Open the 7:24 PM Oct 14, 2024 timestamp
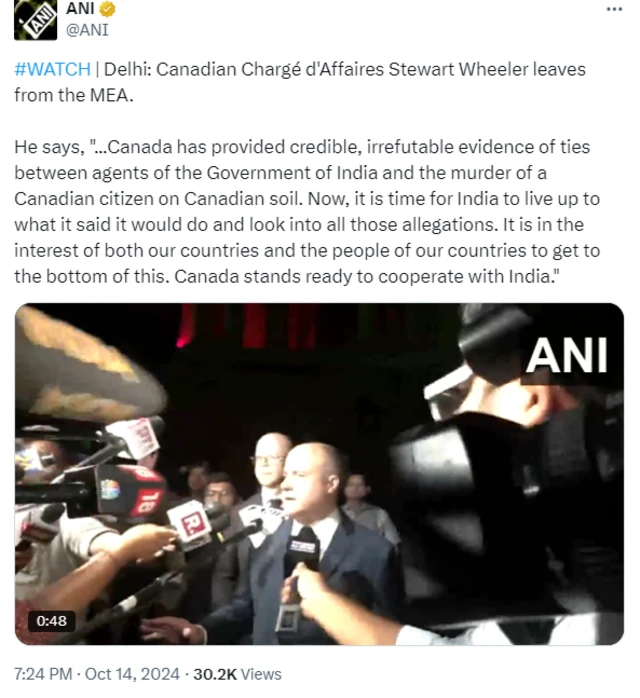 click(97, 674)
